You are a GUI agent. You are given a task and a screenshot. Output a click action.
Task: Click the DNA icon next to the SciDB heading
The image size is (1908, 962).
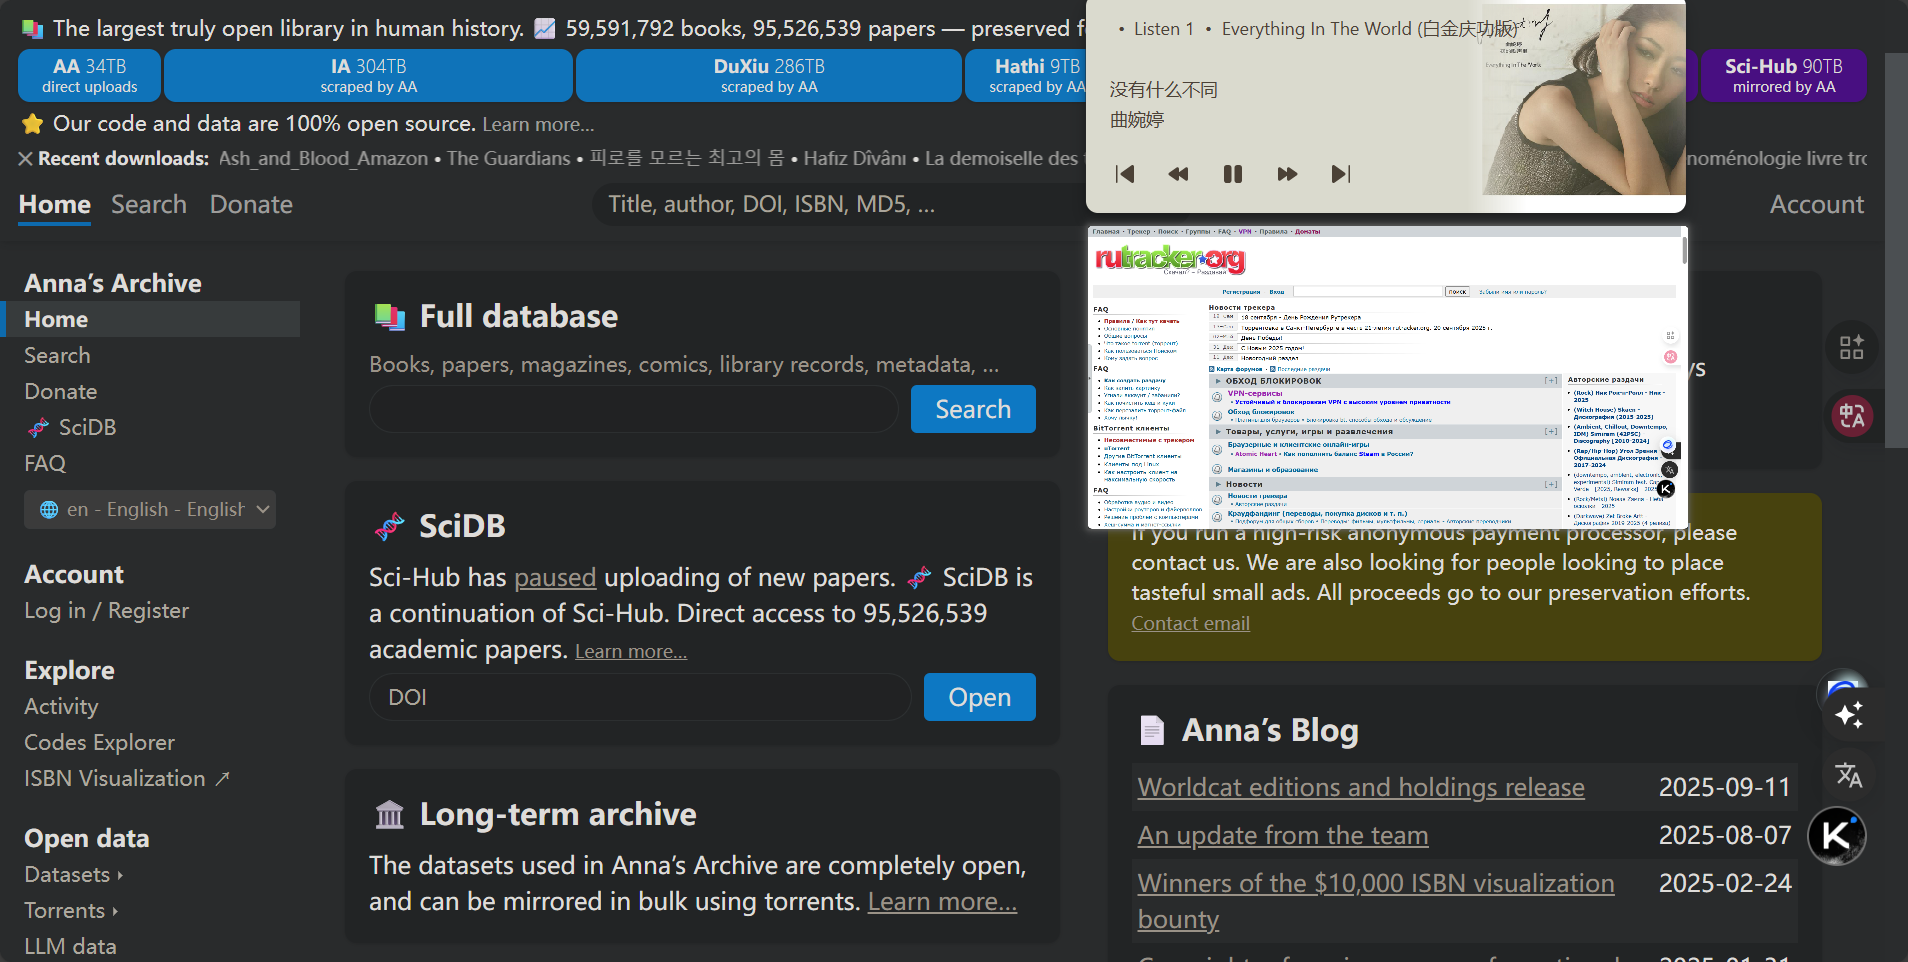389,526
